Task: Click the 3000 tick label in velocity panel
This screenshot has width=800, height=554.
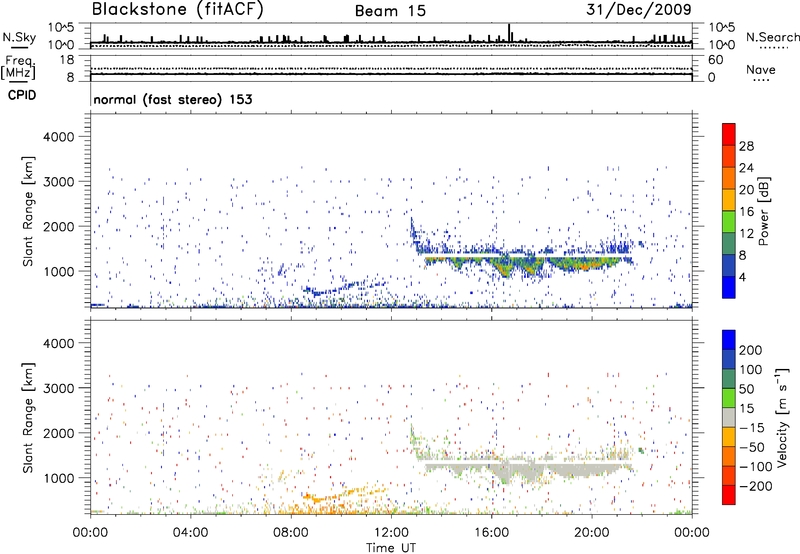Action: coord(58,388)
